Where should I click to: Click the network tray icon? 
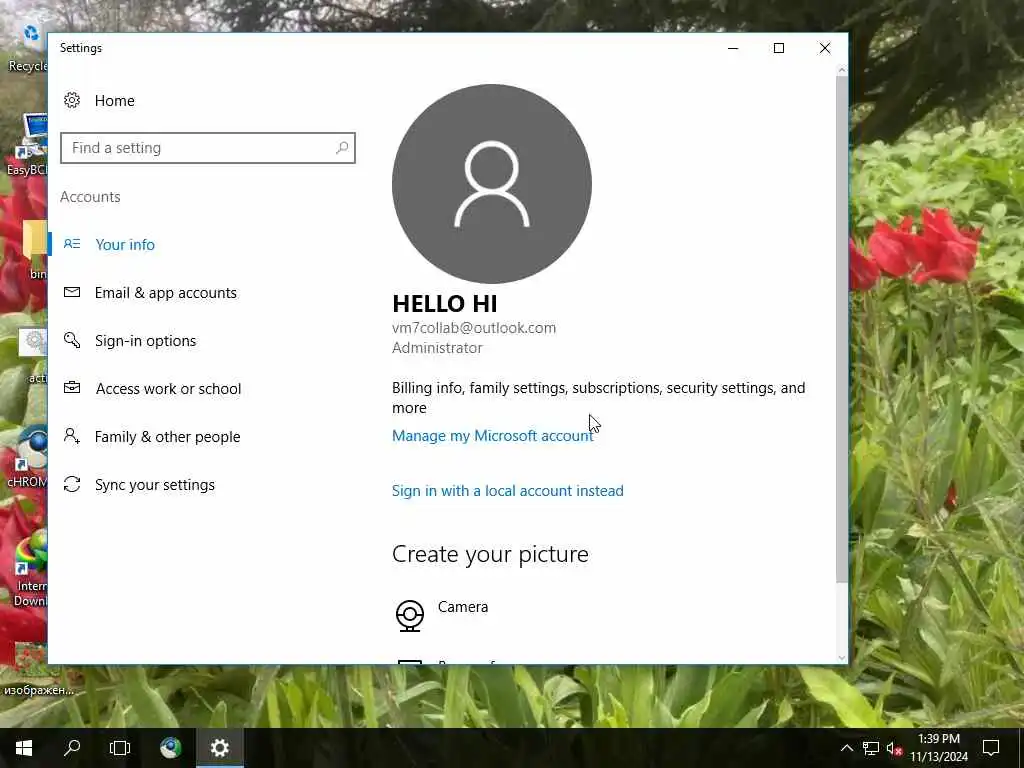tap(871, 748)
